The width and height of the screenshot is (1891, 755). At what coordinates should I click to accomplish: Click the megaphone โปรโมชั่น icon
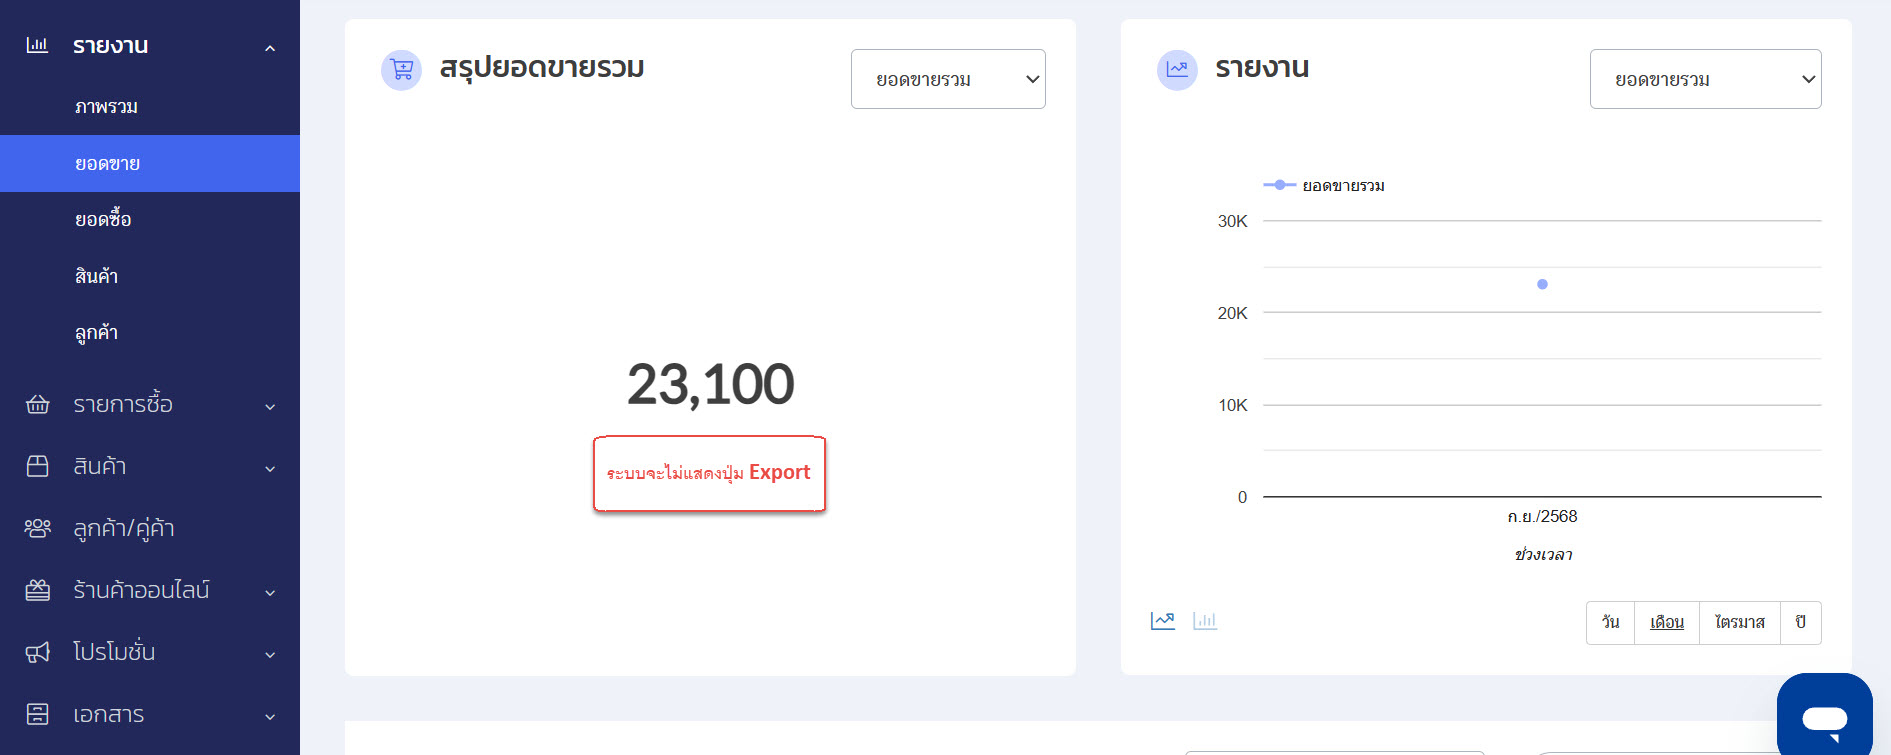tap(38, 653)
